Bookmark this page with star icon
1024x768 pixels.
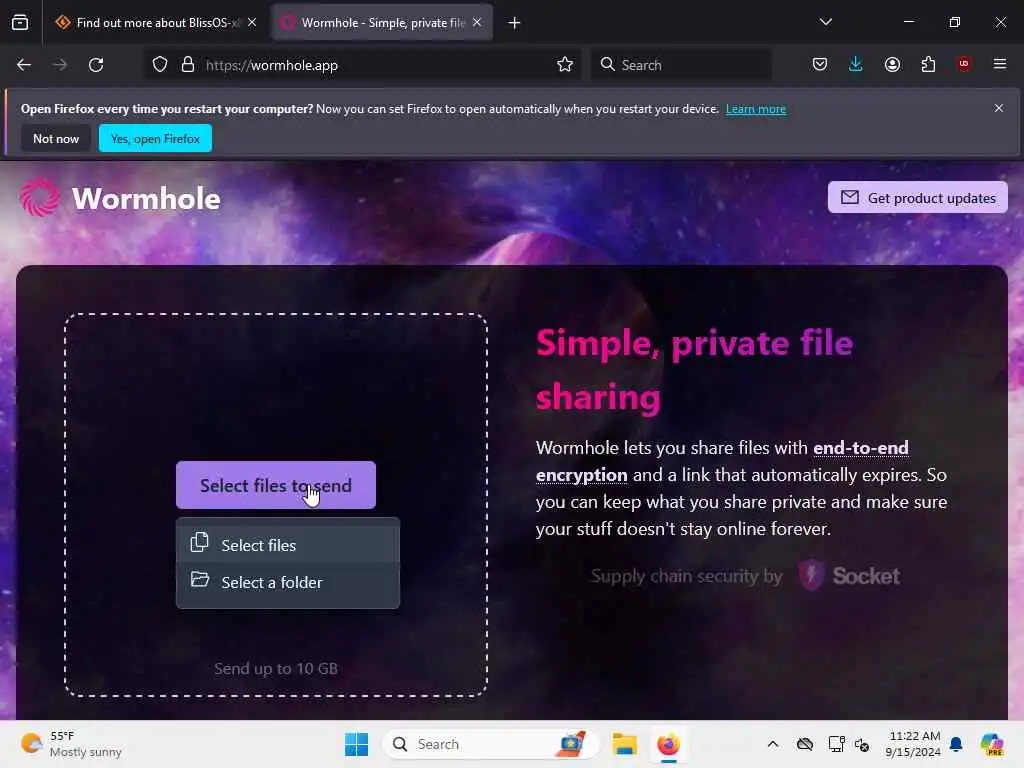pos(565,65)
